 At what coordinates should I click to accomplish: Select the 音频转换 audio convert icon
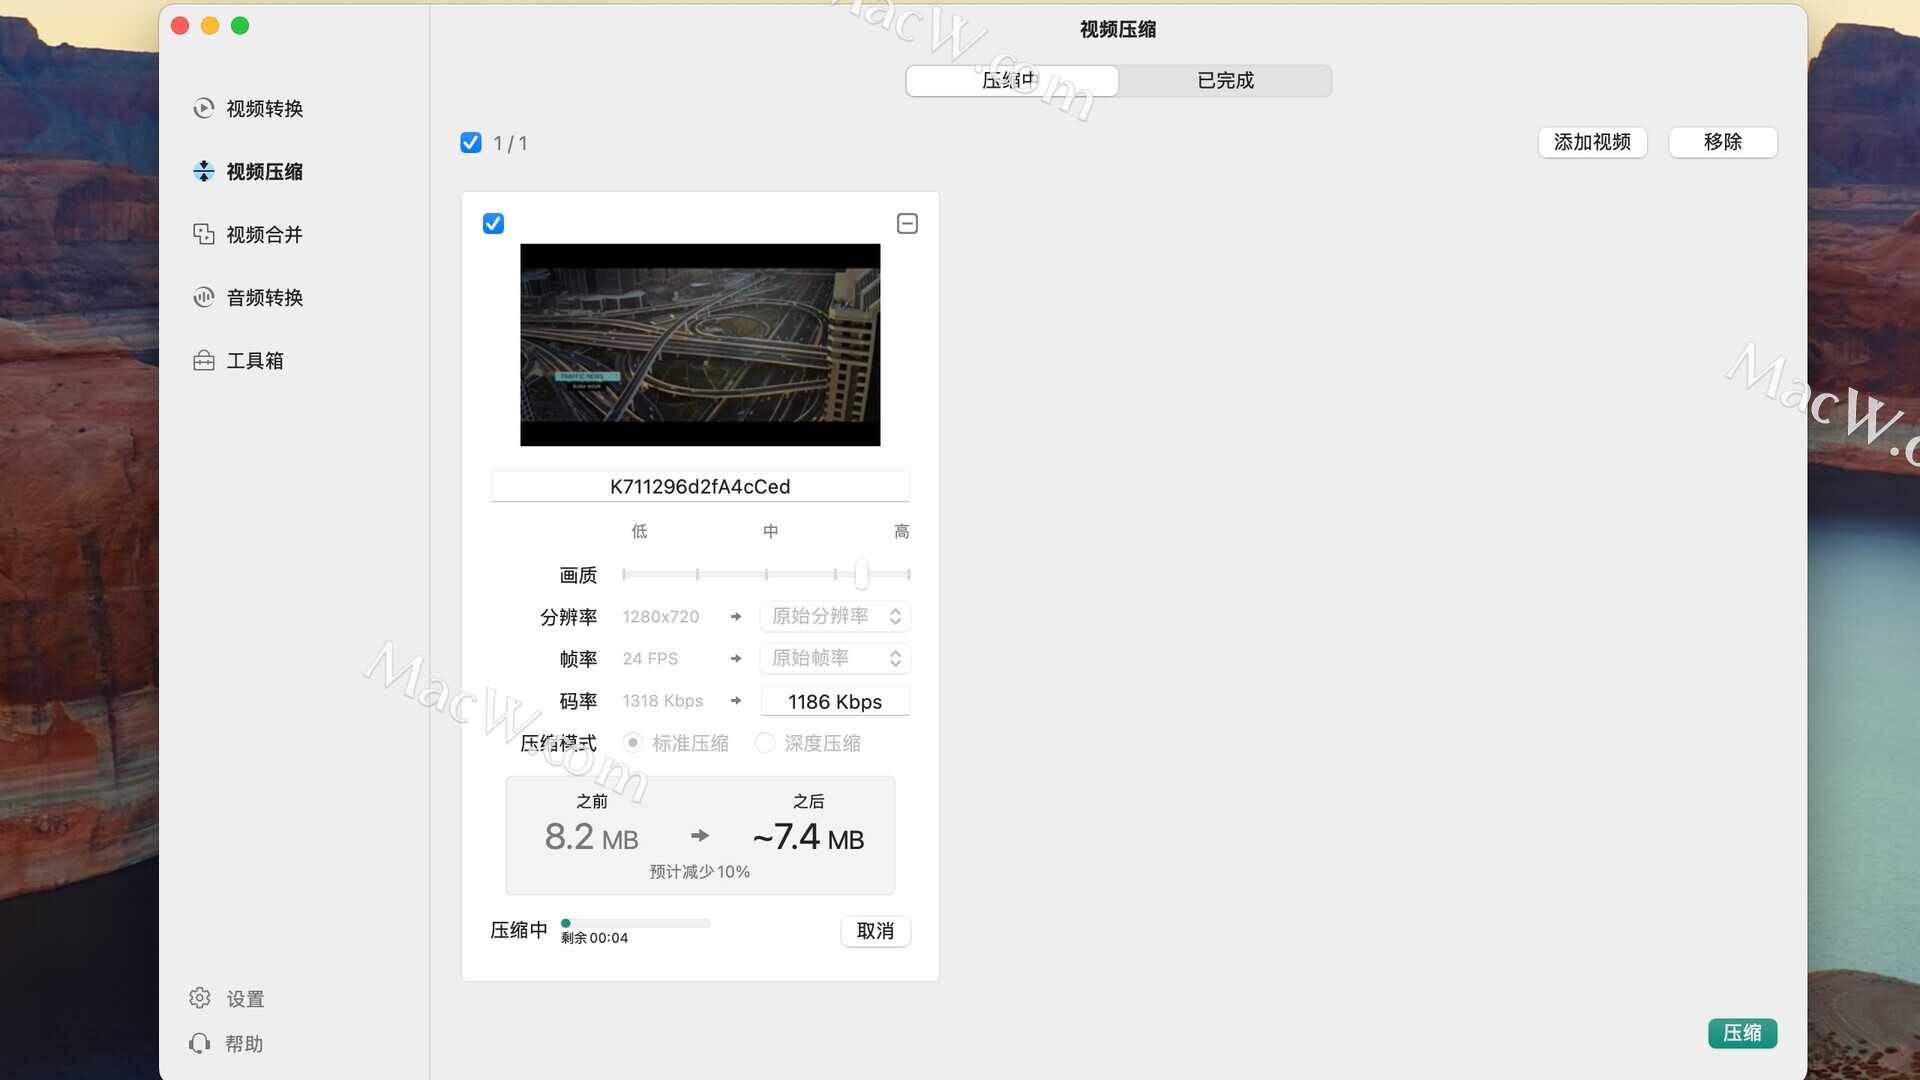[x=204, y=297]
